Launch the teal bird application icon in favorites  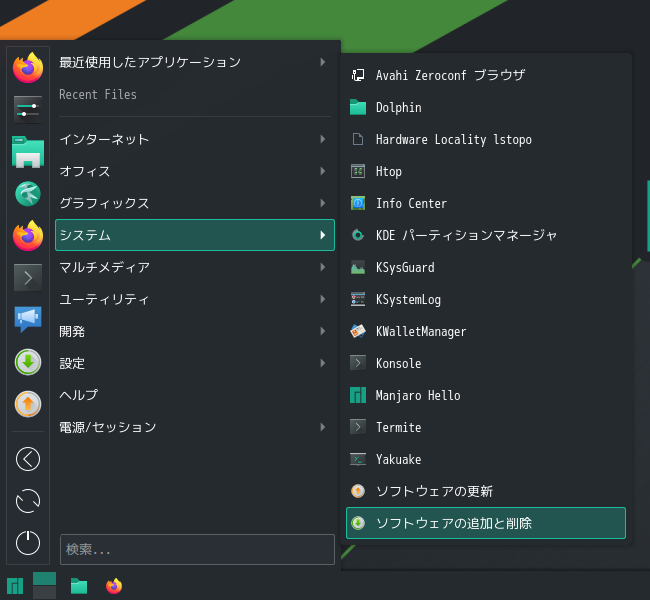point(28,194)
